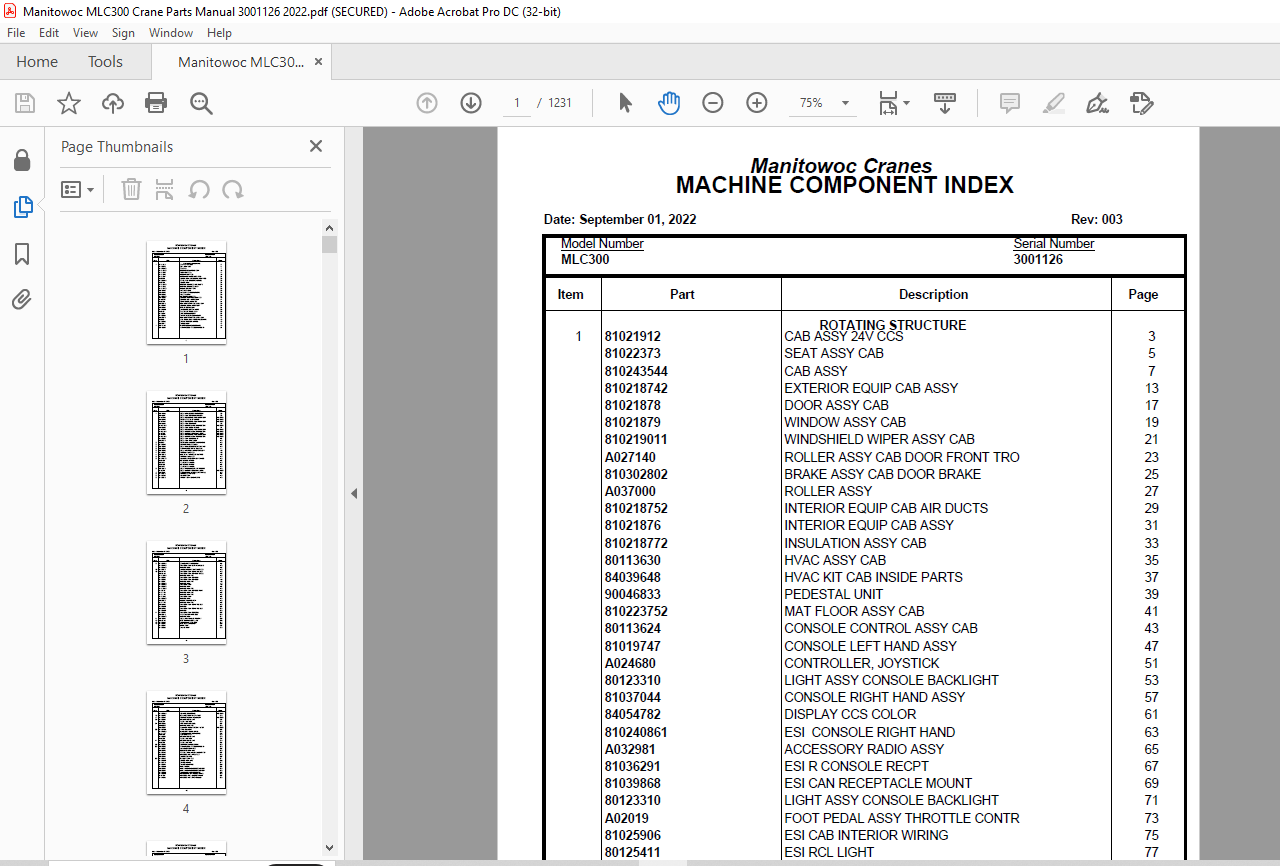The image size is (1280, 866).
Task: Open the Help menu
Action: (x=219, y=33)
